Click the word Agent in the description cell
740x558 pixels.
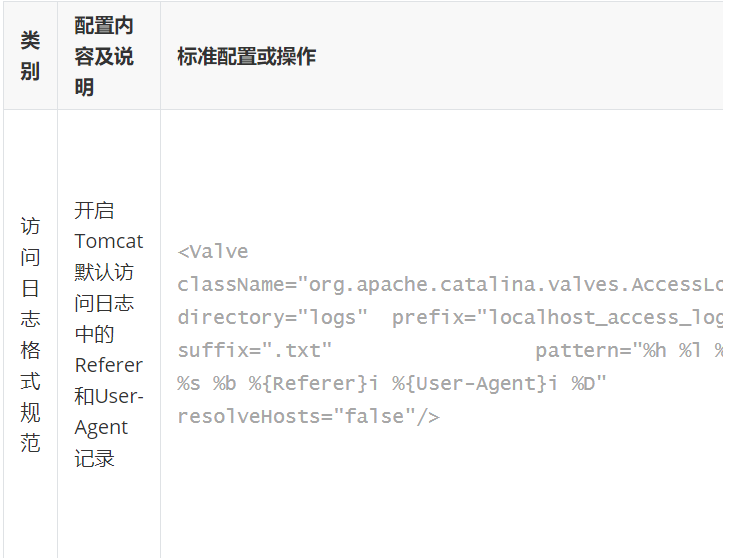point(101,428)
